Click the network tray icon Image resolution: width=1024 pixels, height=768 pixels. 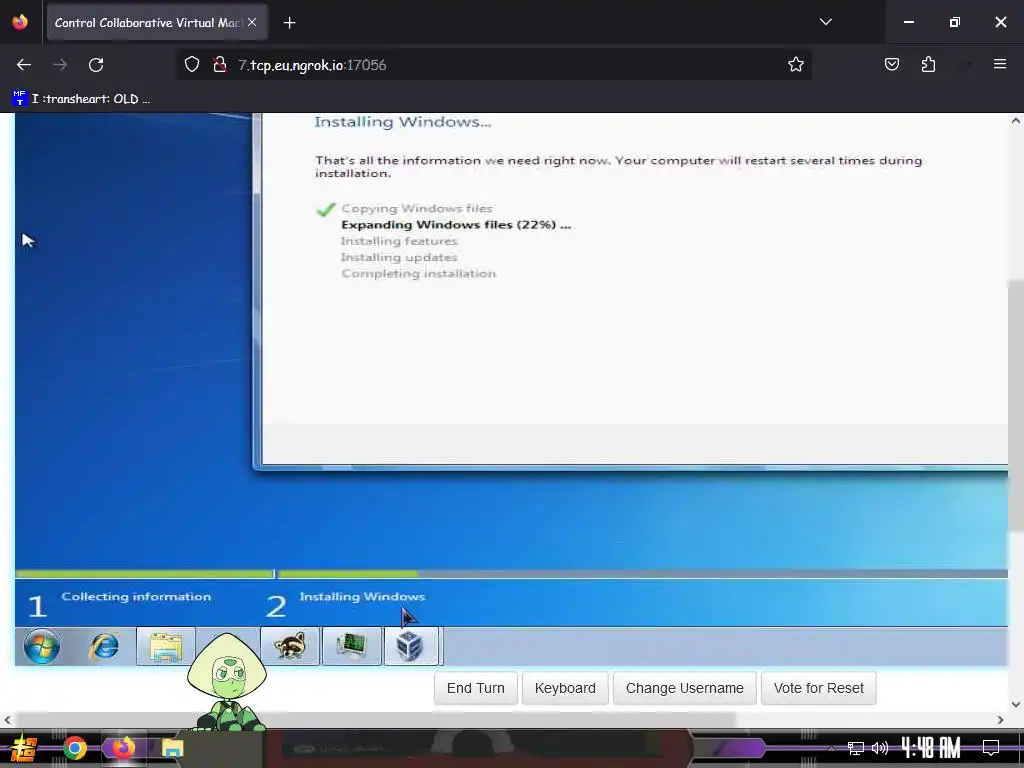pyautogui.click(x=856, y=748)
